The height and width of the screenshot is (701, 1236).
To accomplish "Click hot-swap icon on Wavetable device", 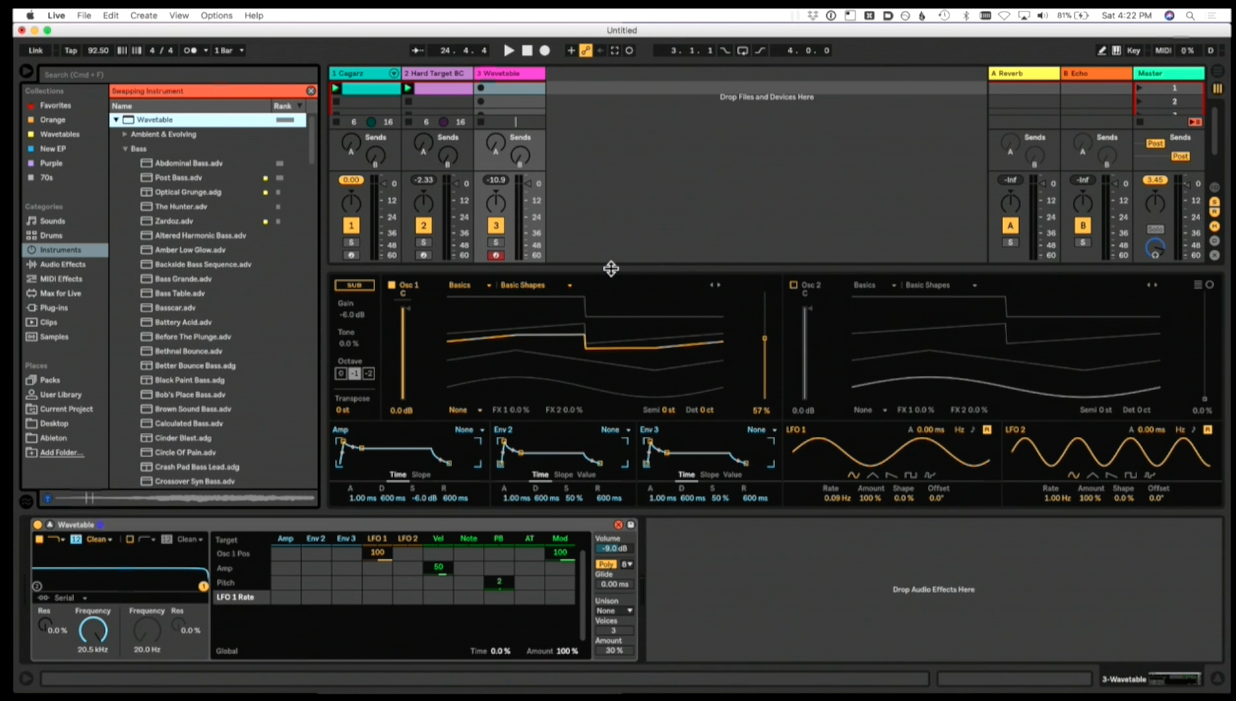I will (x=618, y=525).
